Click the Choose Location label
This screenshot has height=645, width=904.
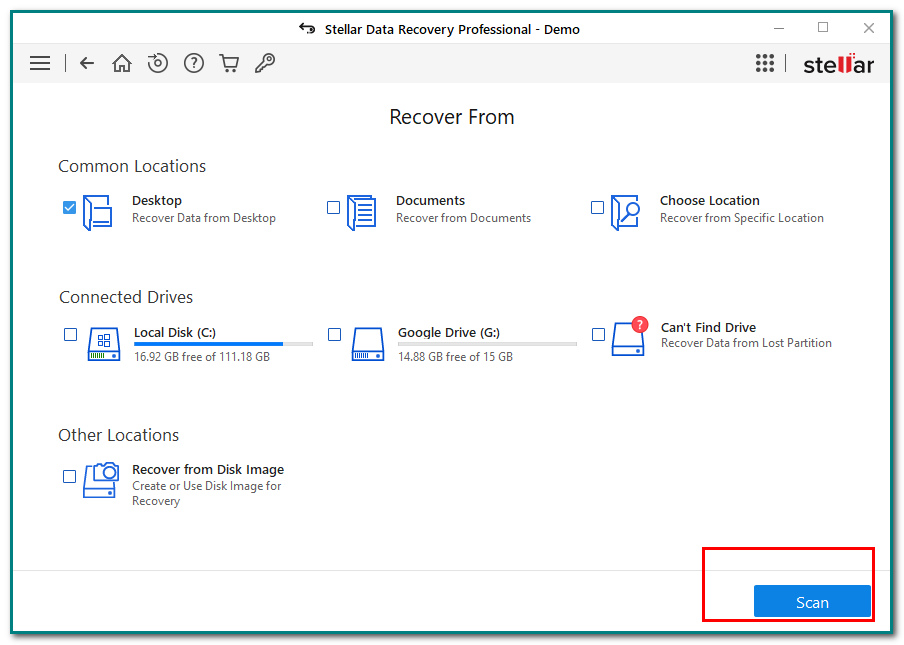click(710, 201)
